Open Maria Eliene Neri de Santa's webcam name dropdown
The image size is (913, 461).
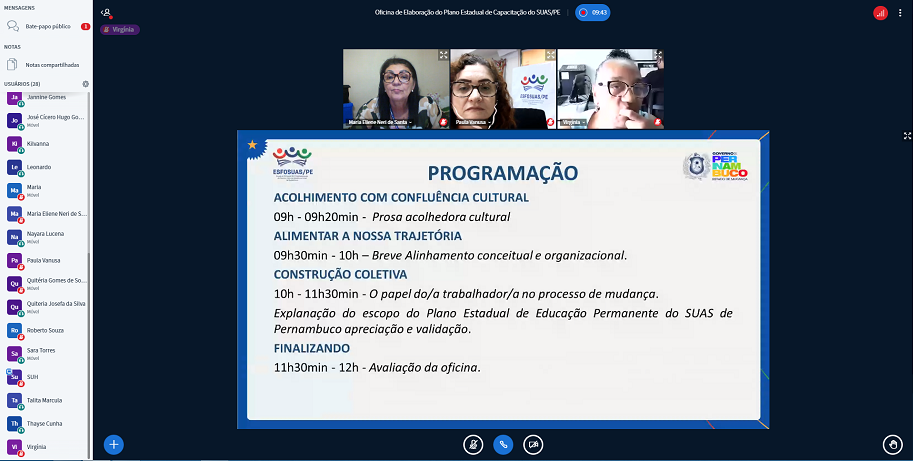pyautogui.click(x=381, y=122)
